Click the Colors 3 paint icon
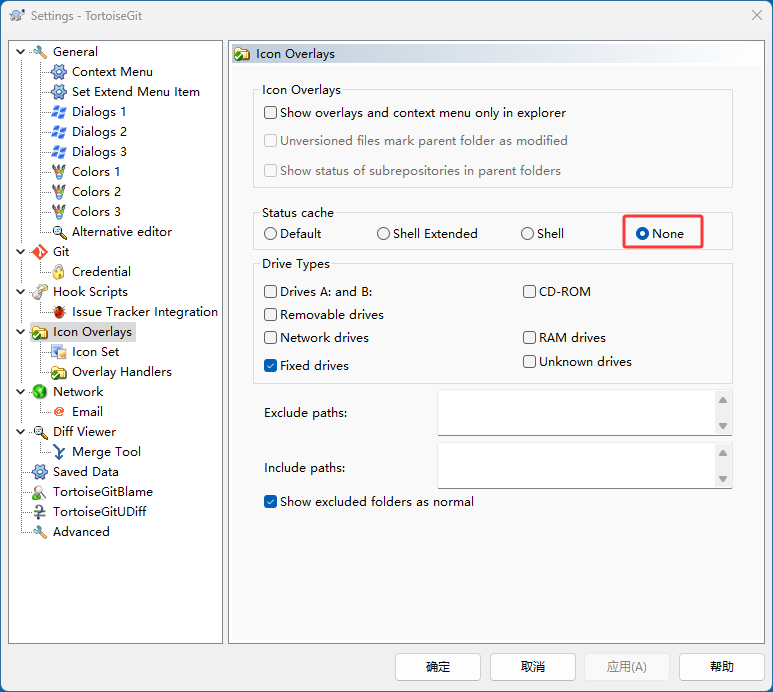This screenshot has height=692, width=773. [x=59, y=212]
